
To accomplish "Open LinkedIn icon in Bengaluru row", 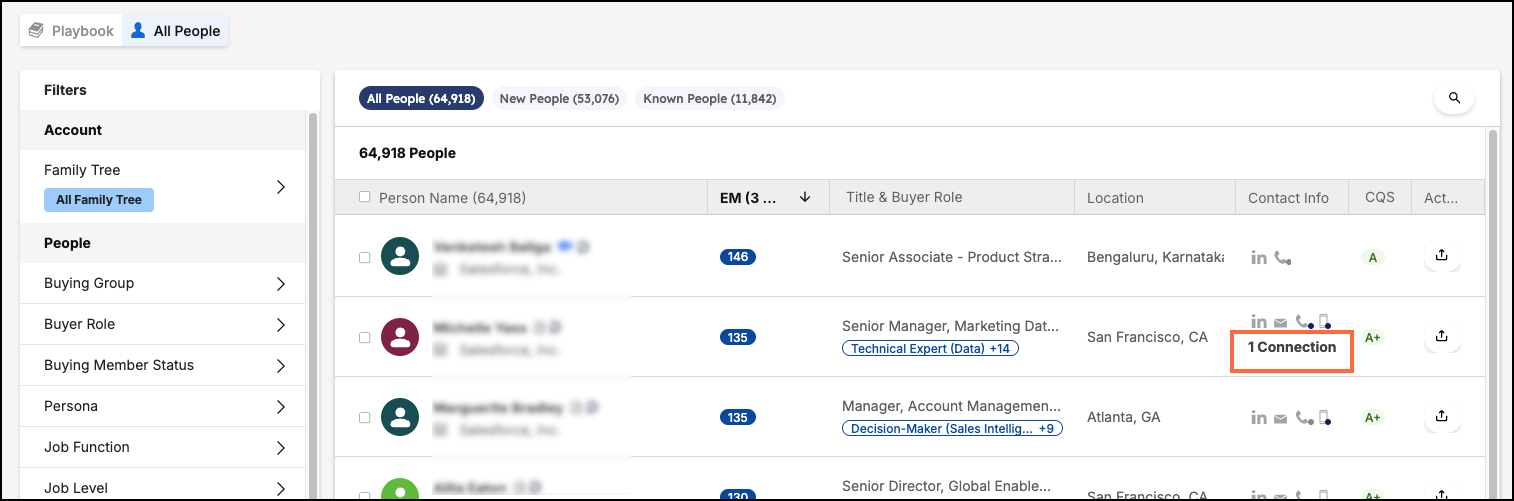I will 1259,258.
